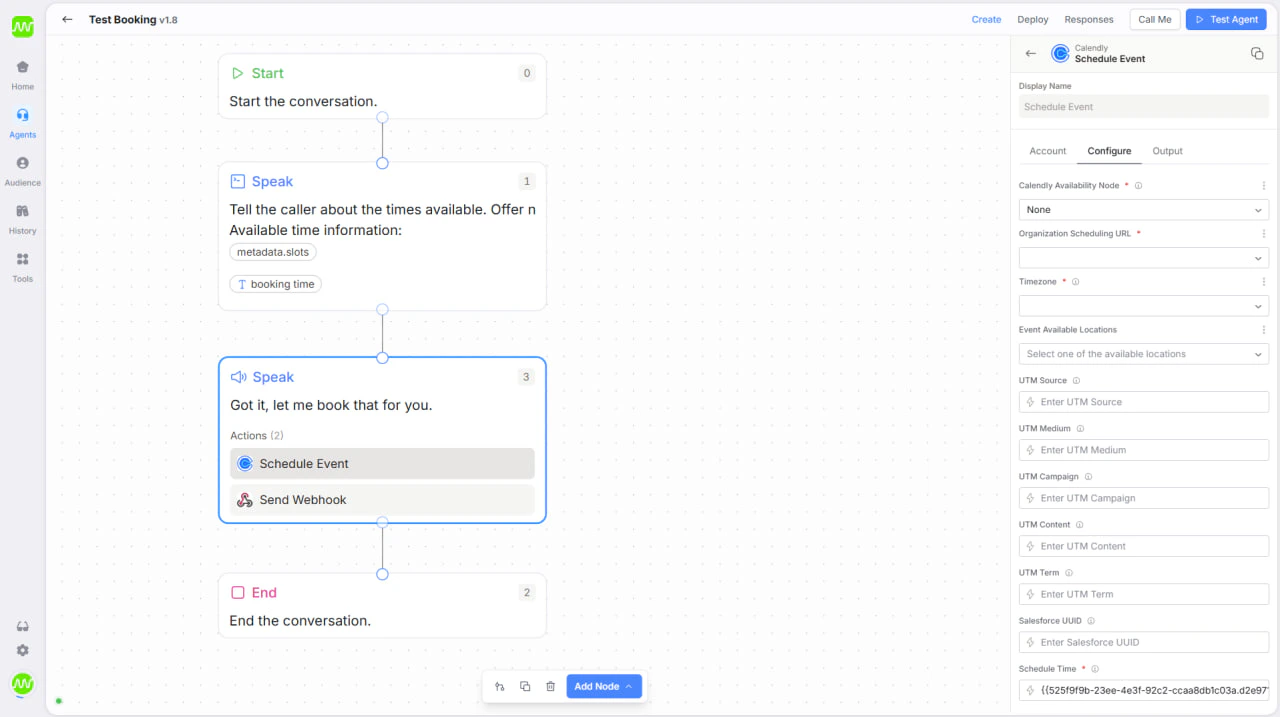Open the Calendly Availability Node dropdown
Viewport: 1280px width, 717px height.
pyautogui.click(x=1143, y=209)
